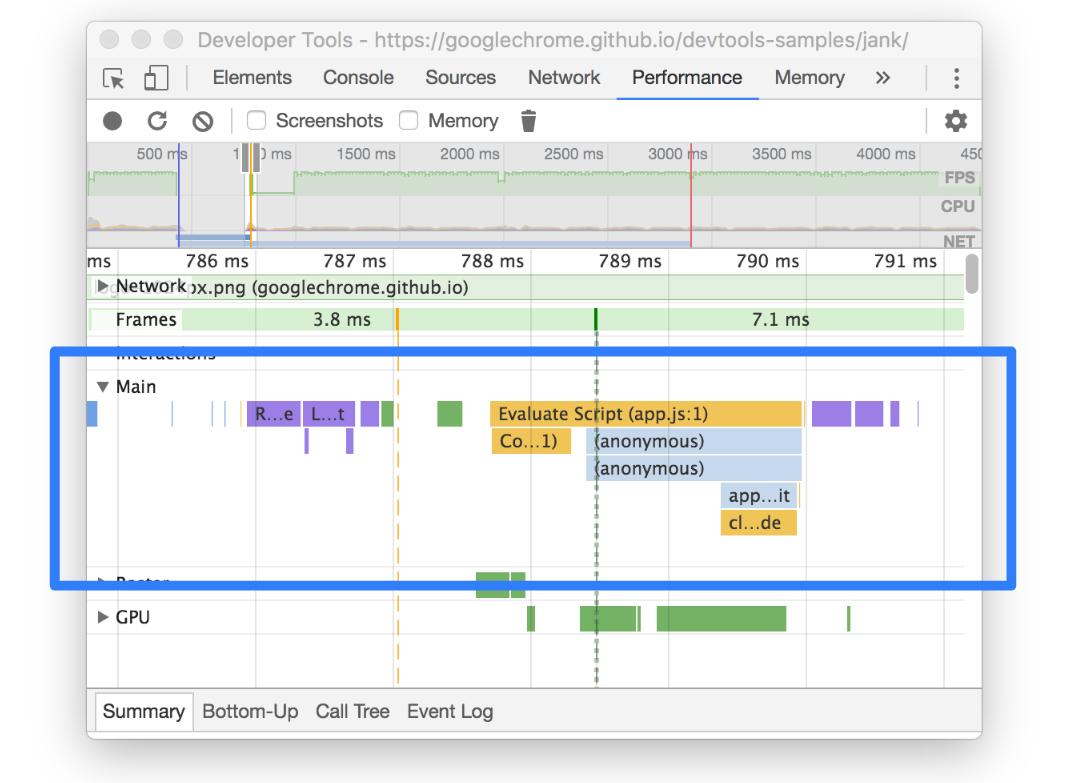Image resolution: width=1067 pixels, height=783 pixels.
Task: Switch to the Console tab
Action: pos(358,78)
